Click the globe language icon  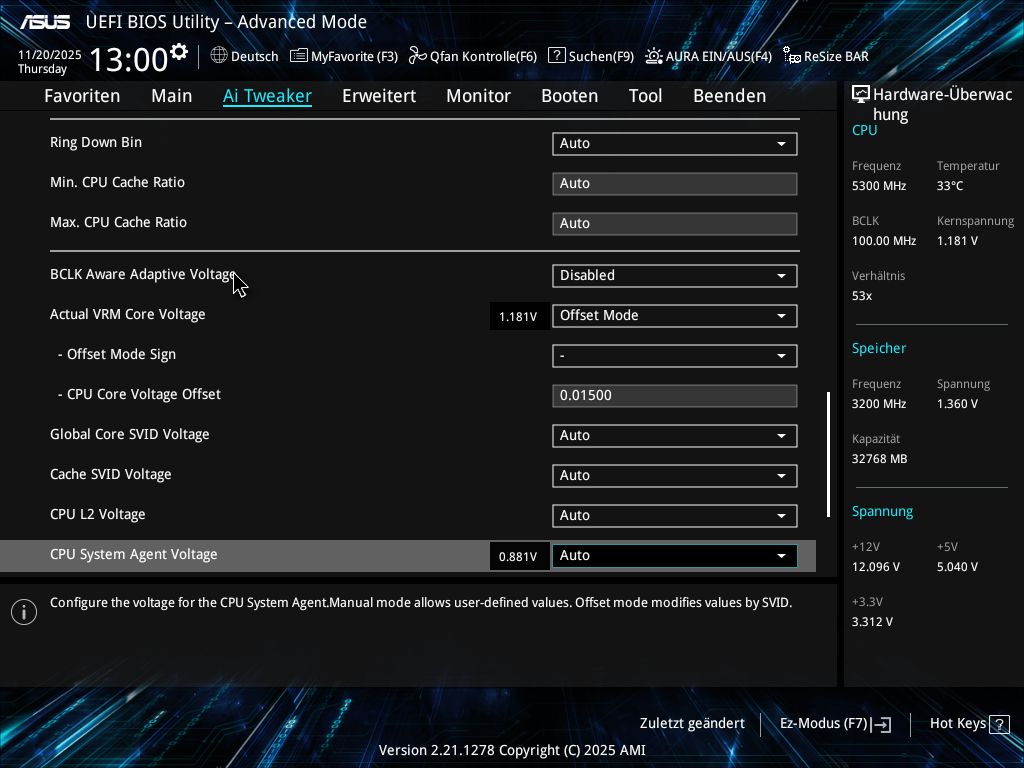(219, 56)
